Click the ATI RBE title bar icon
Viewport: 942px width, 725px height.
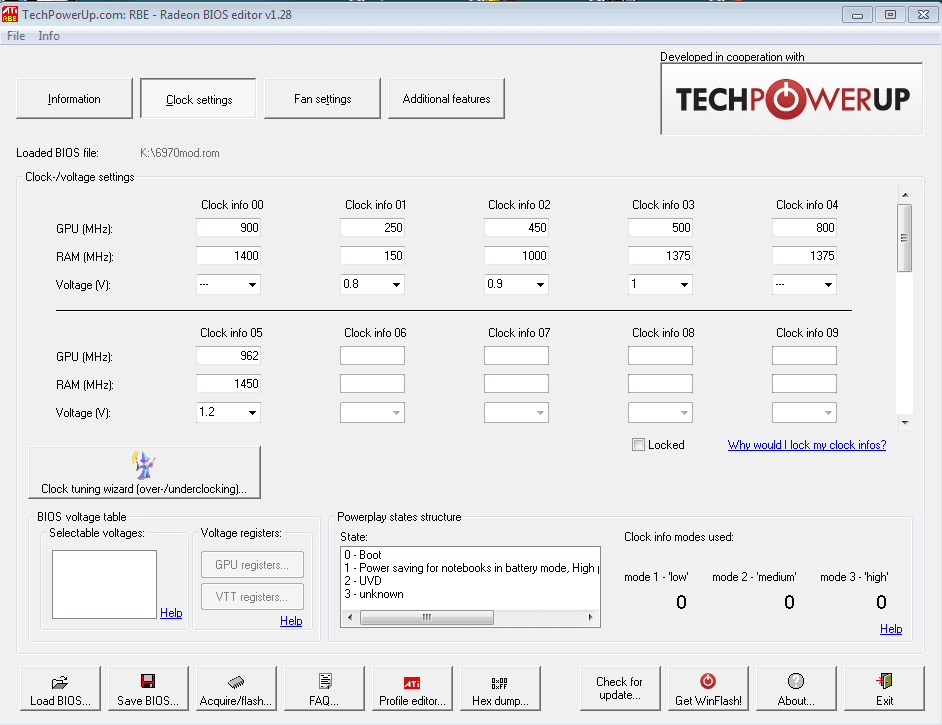(10, 14)
